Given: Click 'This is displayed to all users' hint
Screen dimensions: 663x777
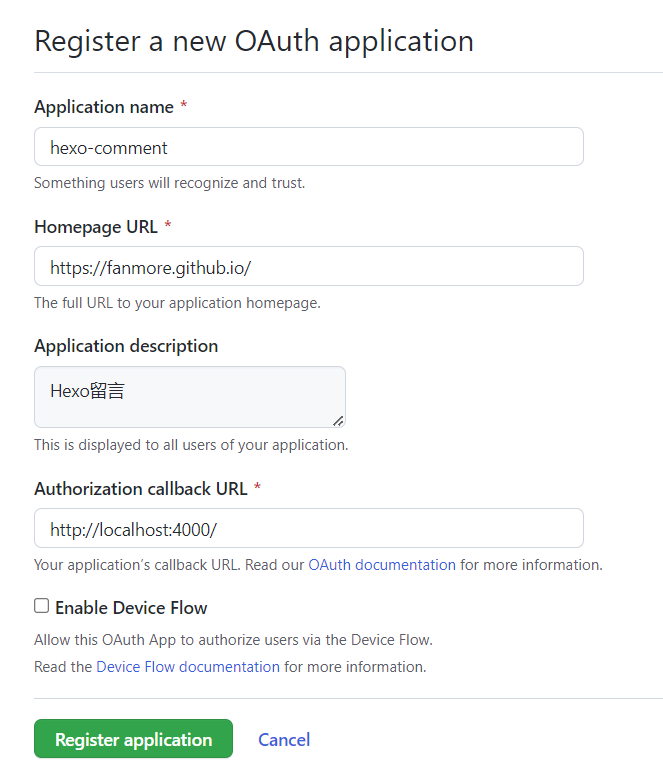Looking at the screenshot, I should [x=191, y=445].
